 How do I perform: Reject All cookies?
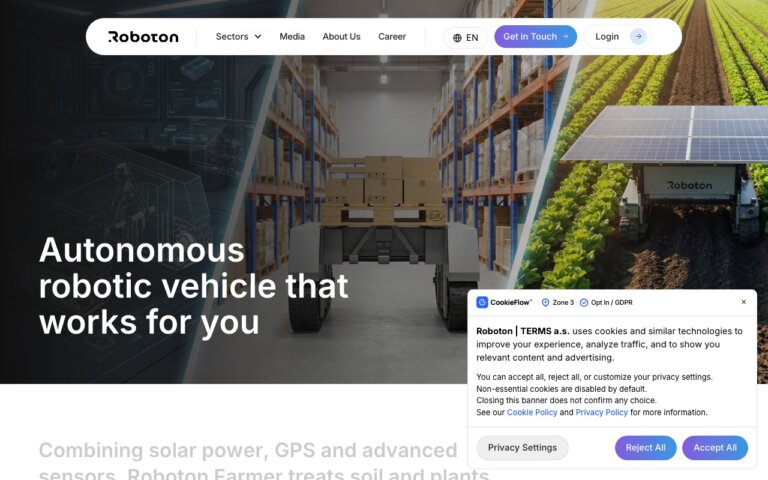click(646, 448)
